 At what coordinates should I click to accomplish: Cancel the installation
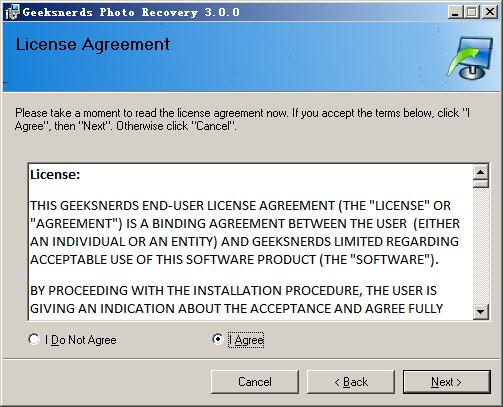(255, 382)
